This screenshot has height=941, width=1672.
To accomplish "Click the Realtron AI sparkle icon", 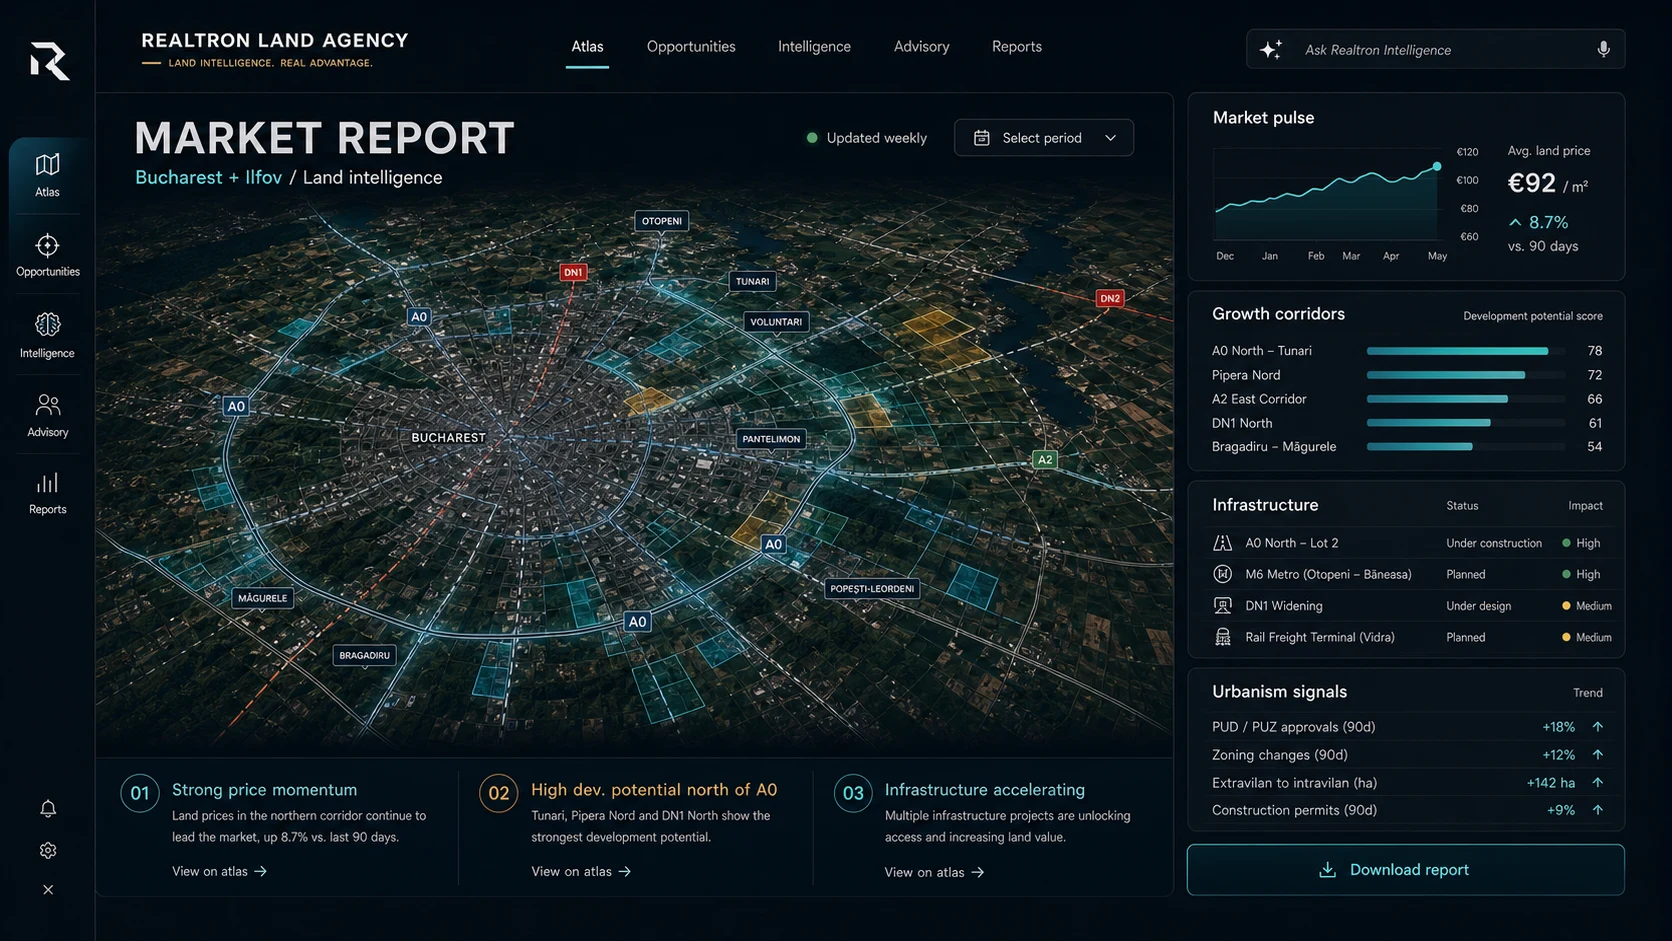I will click(x=1271, y=49).
